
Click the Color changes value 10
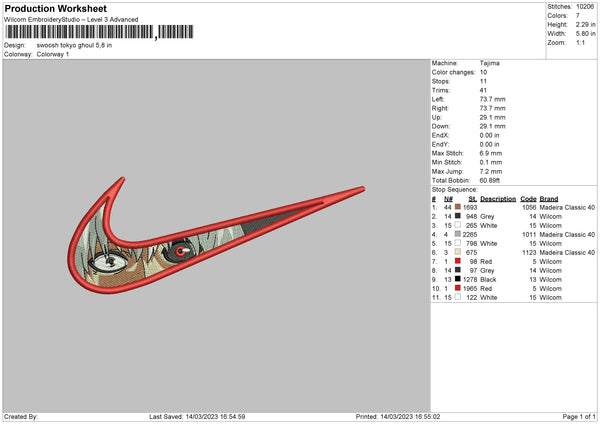(x=483, y=72)
